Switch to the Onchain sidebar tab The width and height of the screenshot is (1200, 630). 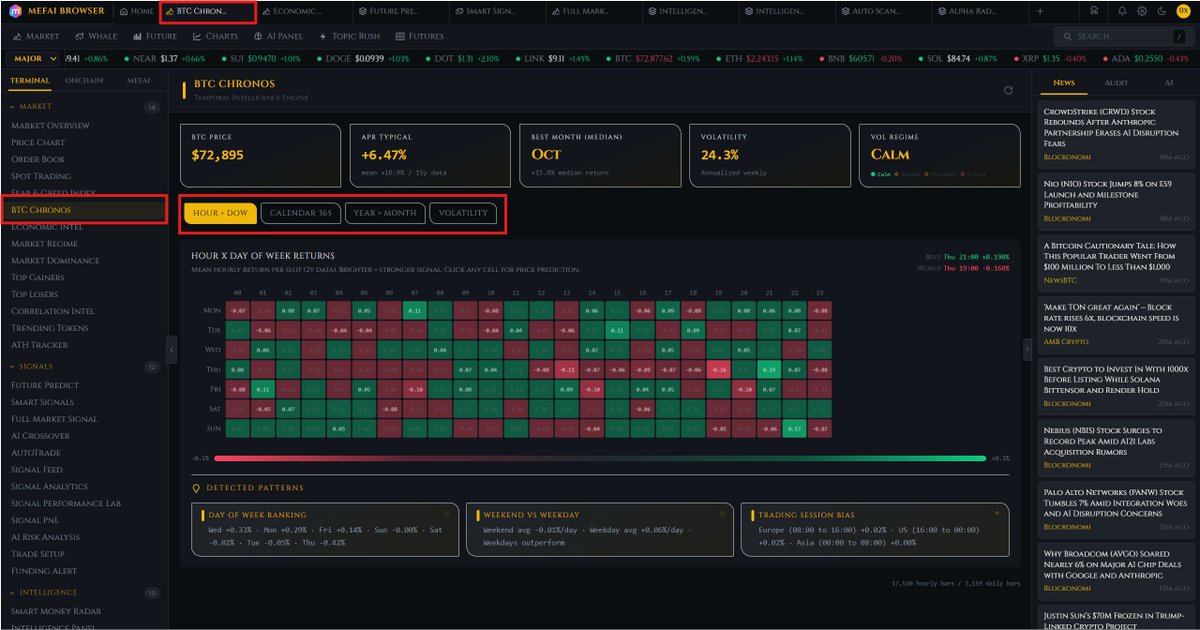tap(84, 80)
